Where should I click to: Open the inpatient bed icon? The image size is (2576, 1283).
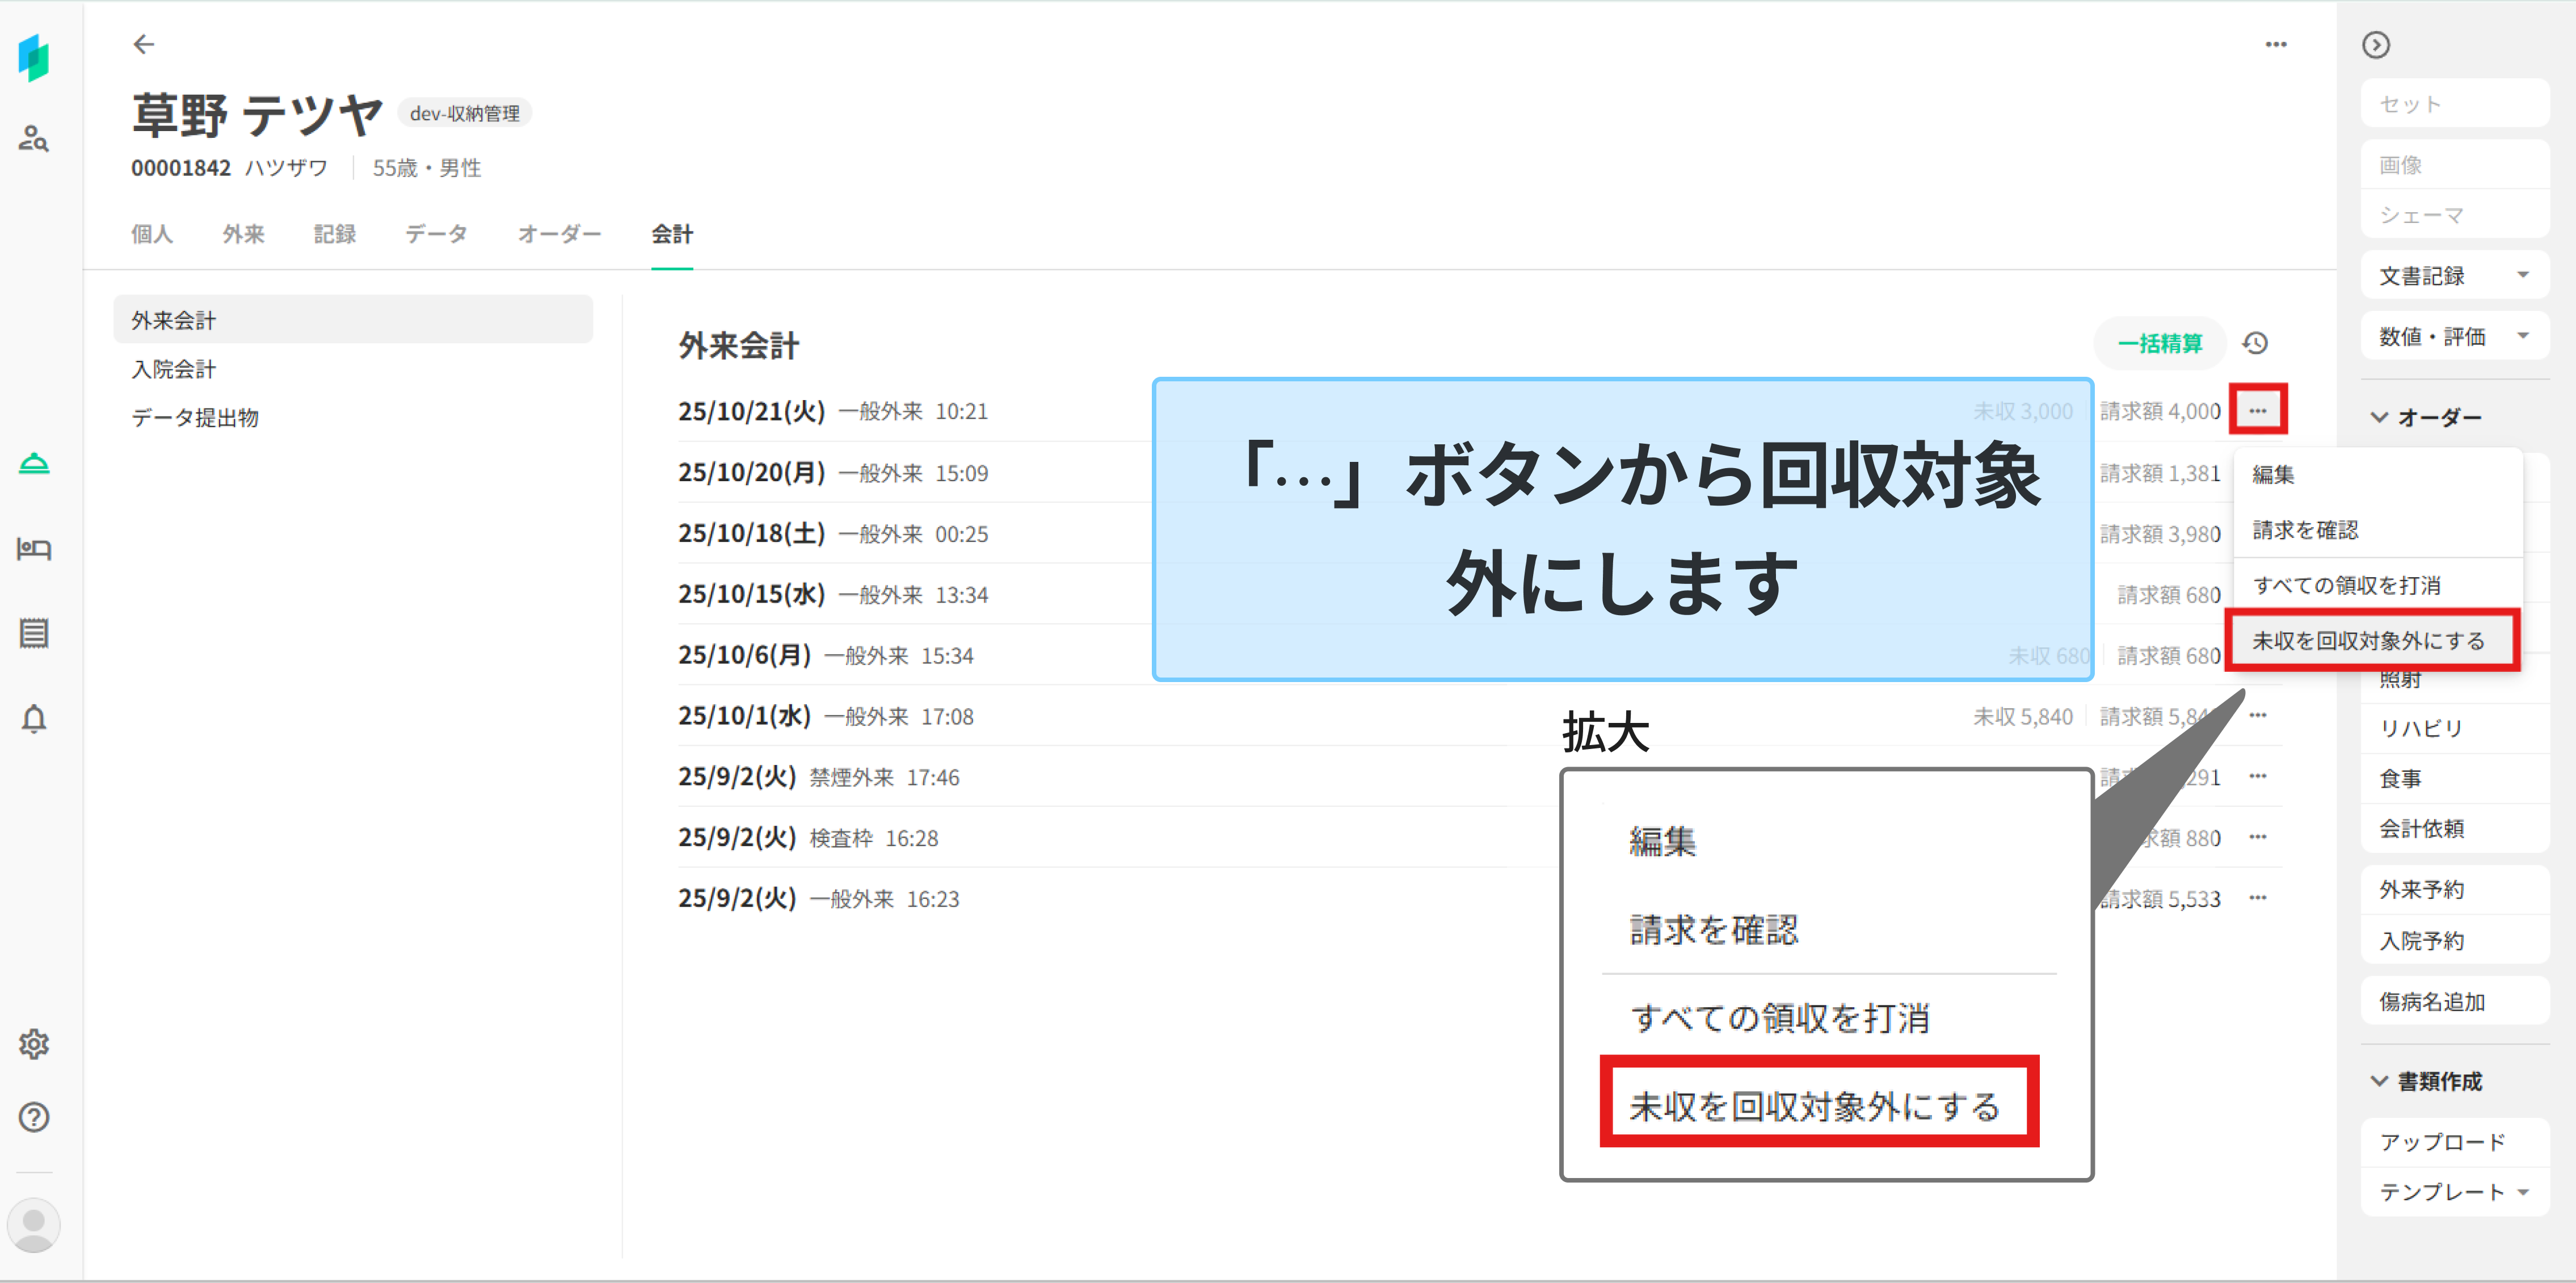point(34,549)
